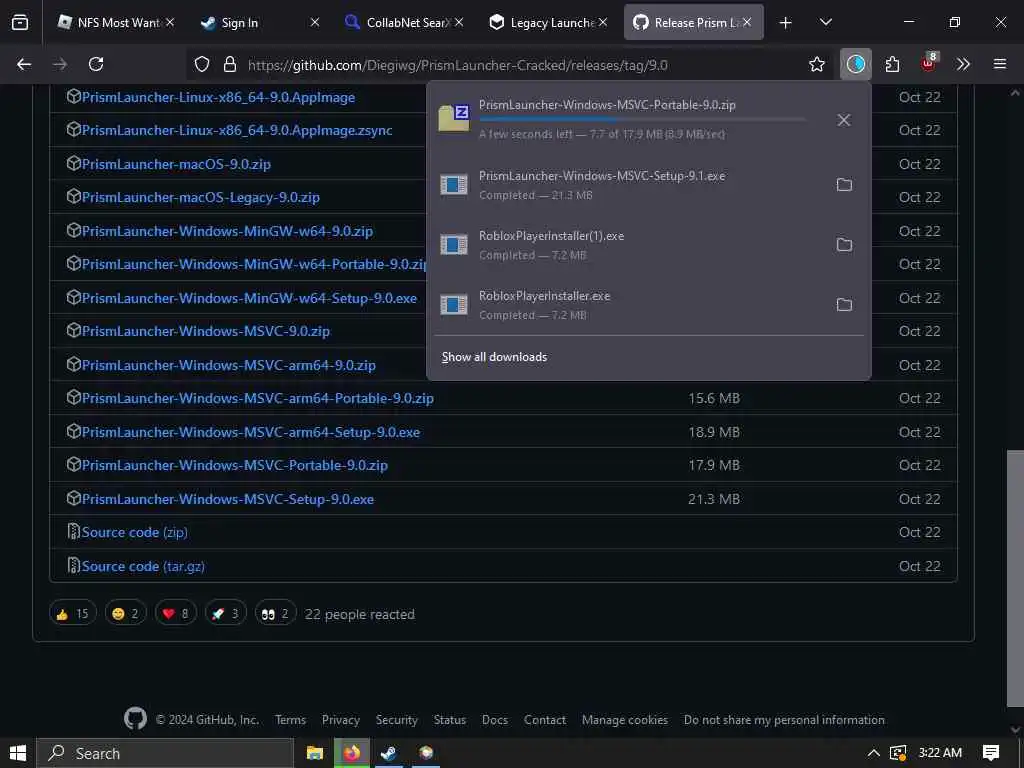This screenshot has height=768, width=1024.
Task: Open Windows Start menu
Action: pyautogui.click(x=18, y=753)
